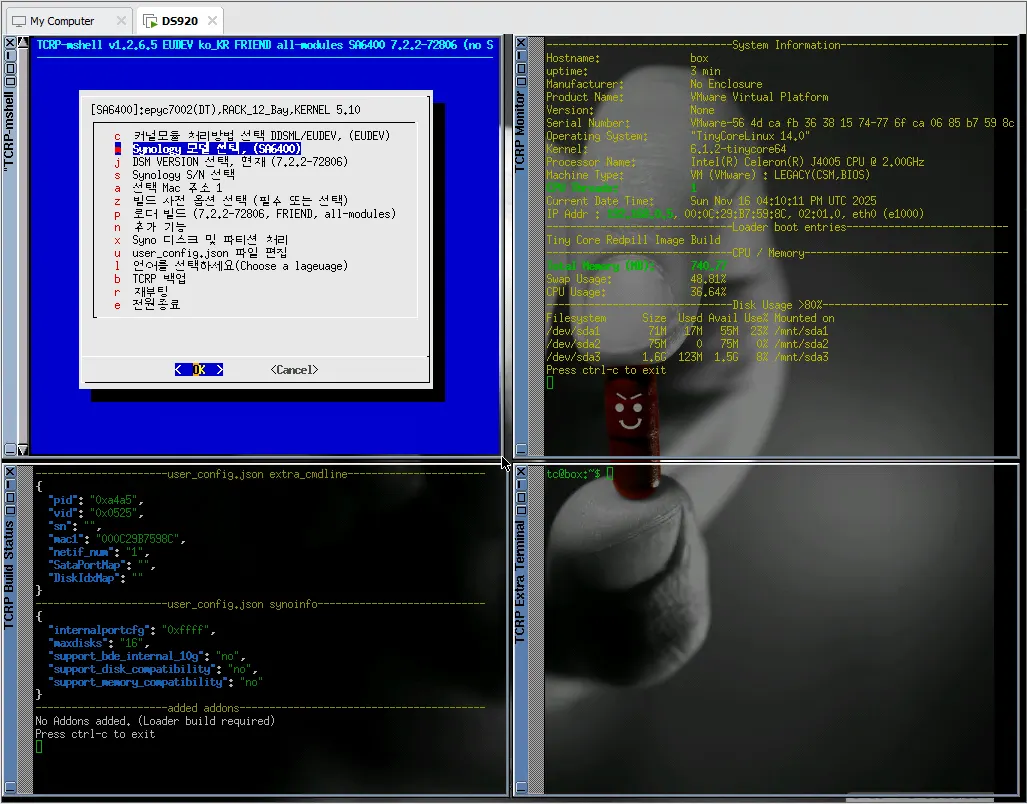The height and width of the screenshot is (804, 1027).
Task: Maximize the TCRP Build Status window horizontally
Action: tap(10, 510)
